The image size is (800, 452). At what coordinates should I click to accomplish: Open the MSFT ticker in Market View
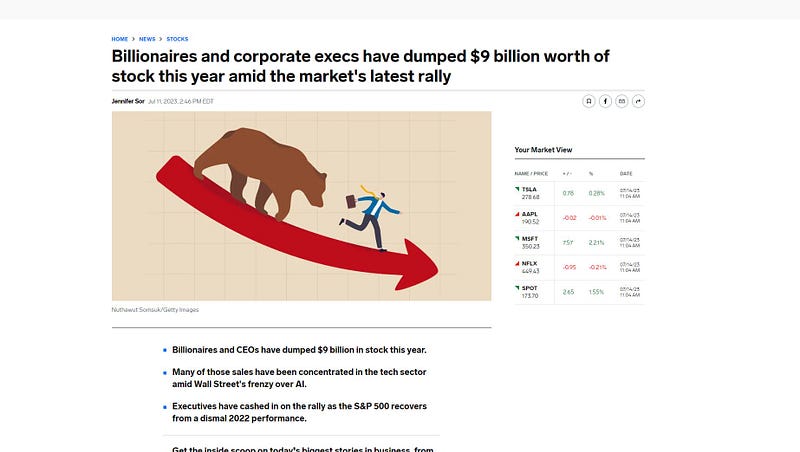click(x=530, y=239)
